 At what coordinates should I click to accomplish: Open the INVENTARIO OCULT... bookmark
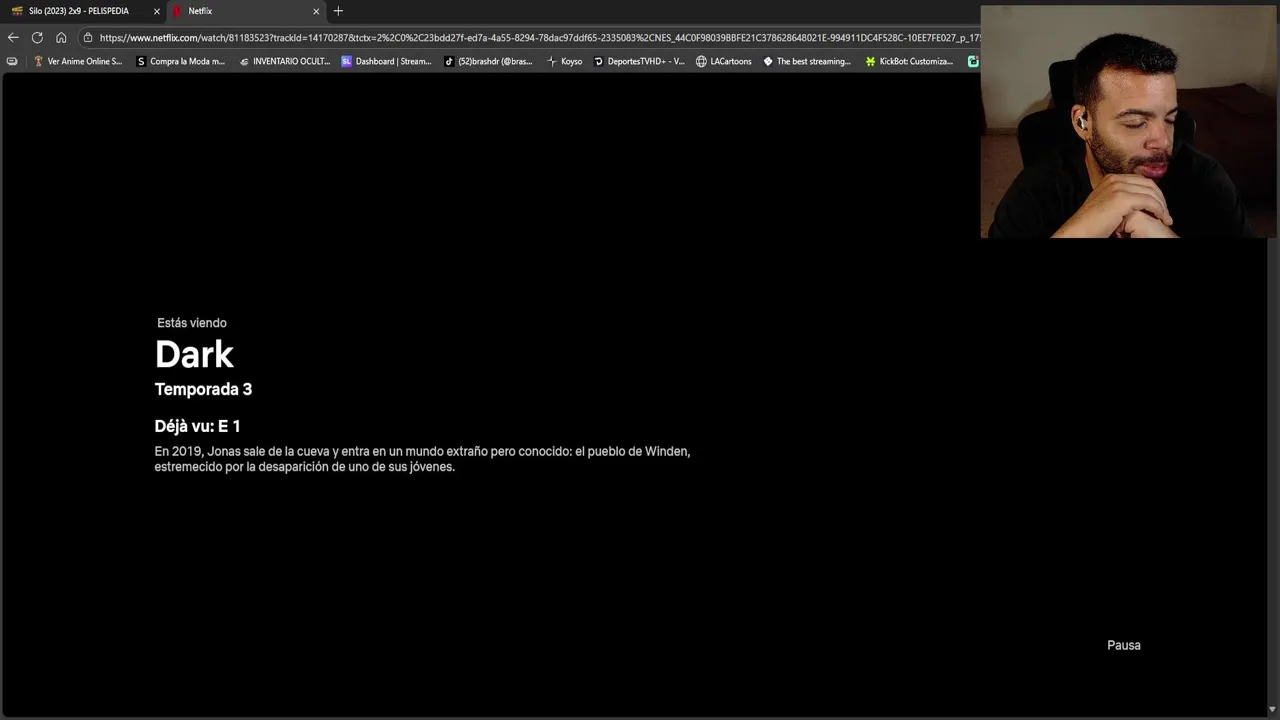click(285, 61)
